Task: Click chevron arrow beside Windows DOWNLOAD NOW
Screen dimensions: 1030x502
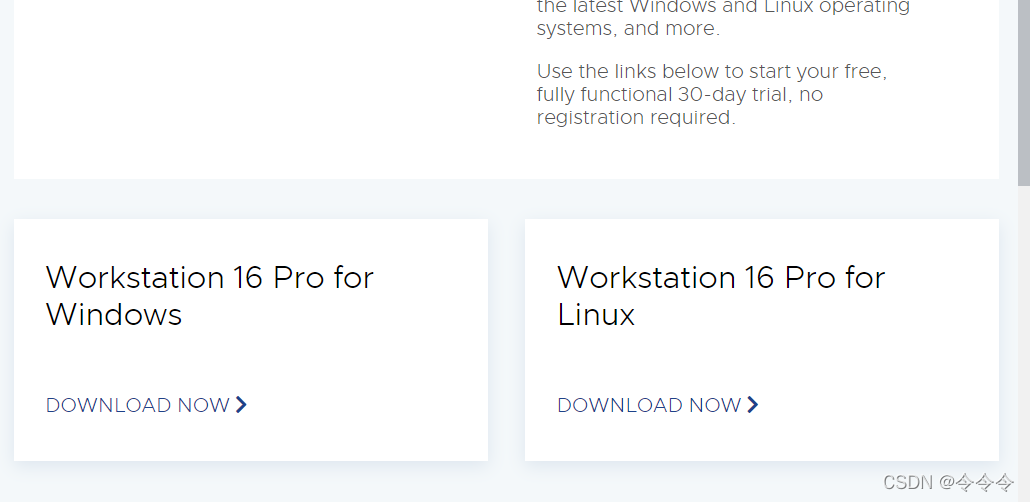Action: 241,405
